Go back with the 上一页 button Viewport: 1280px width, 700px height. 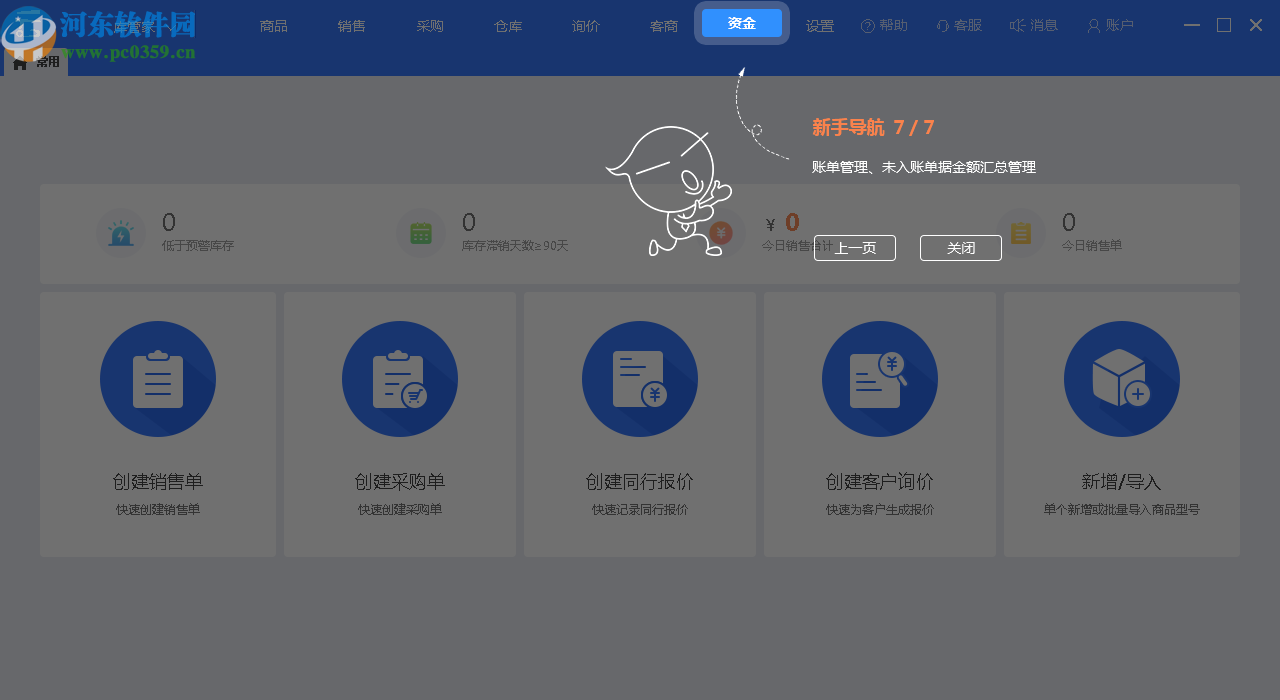tap(854, 247)
